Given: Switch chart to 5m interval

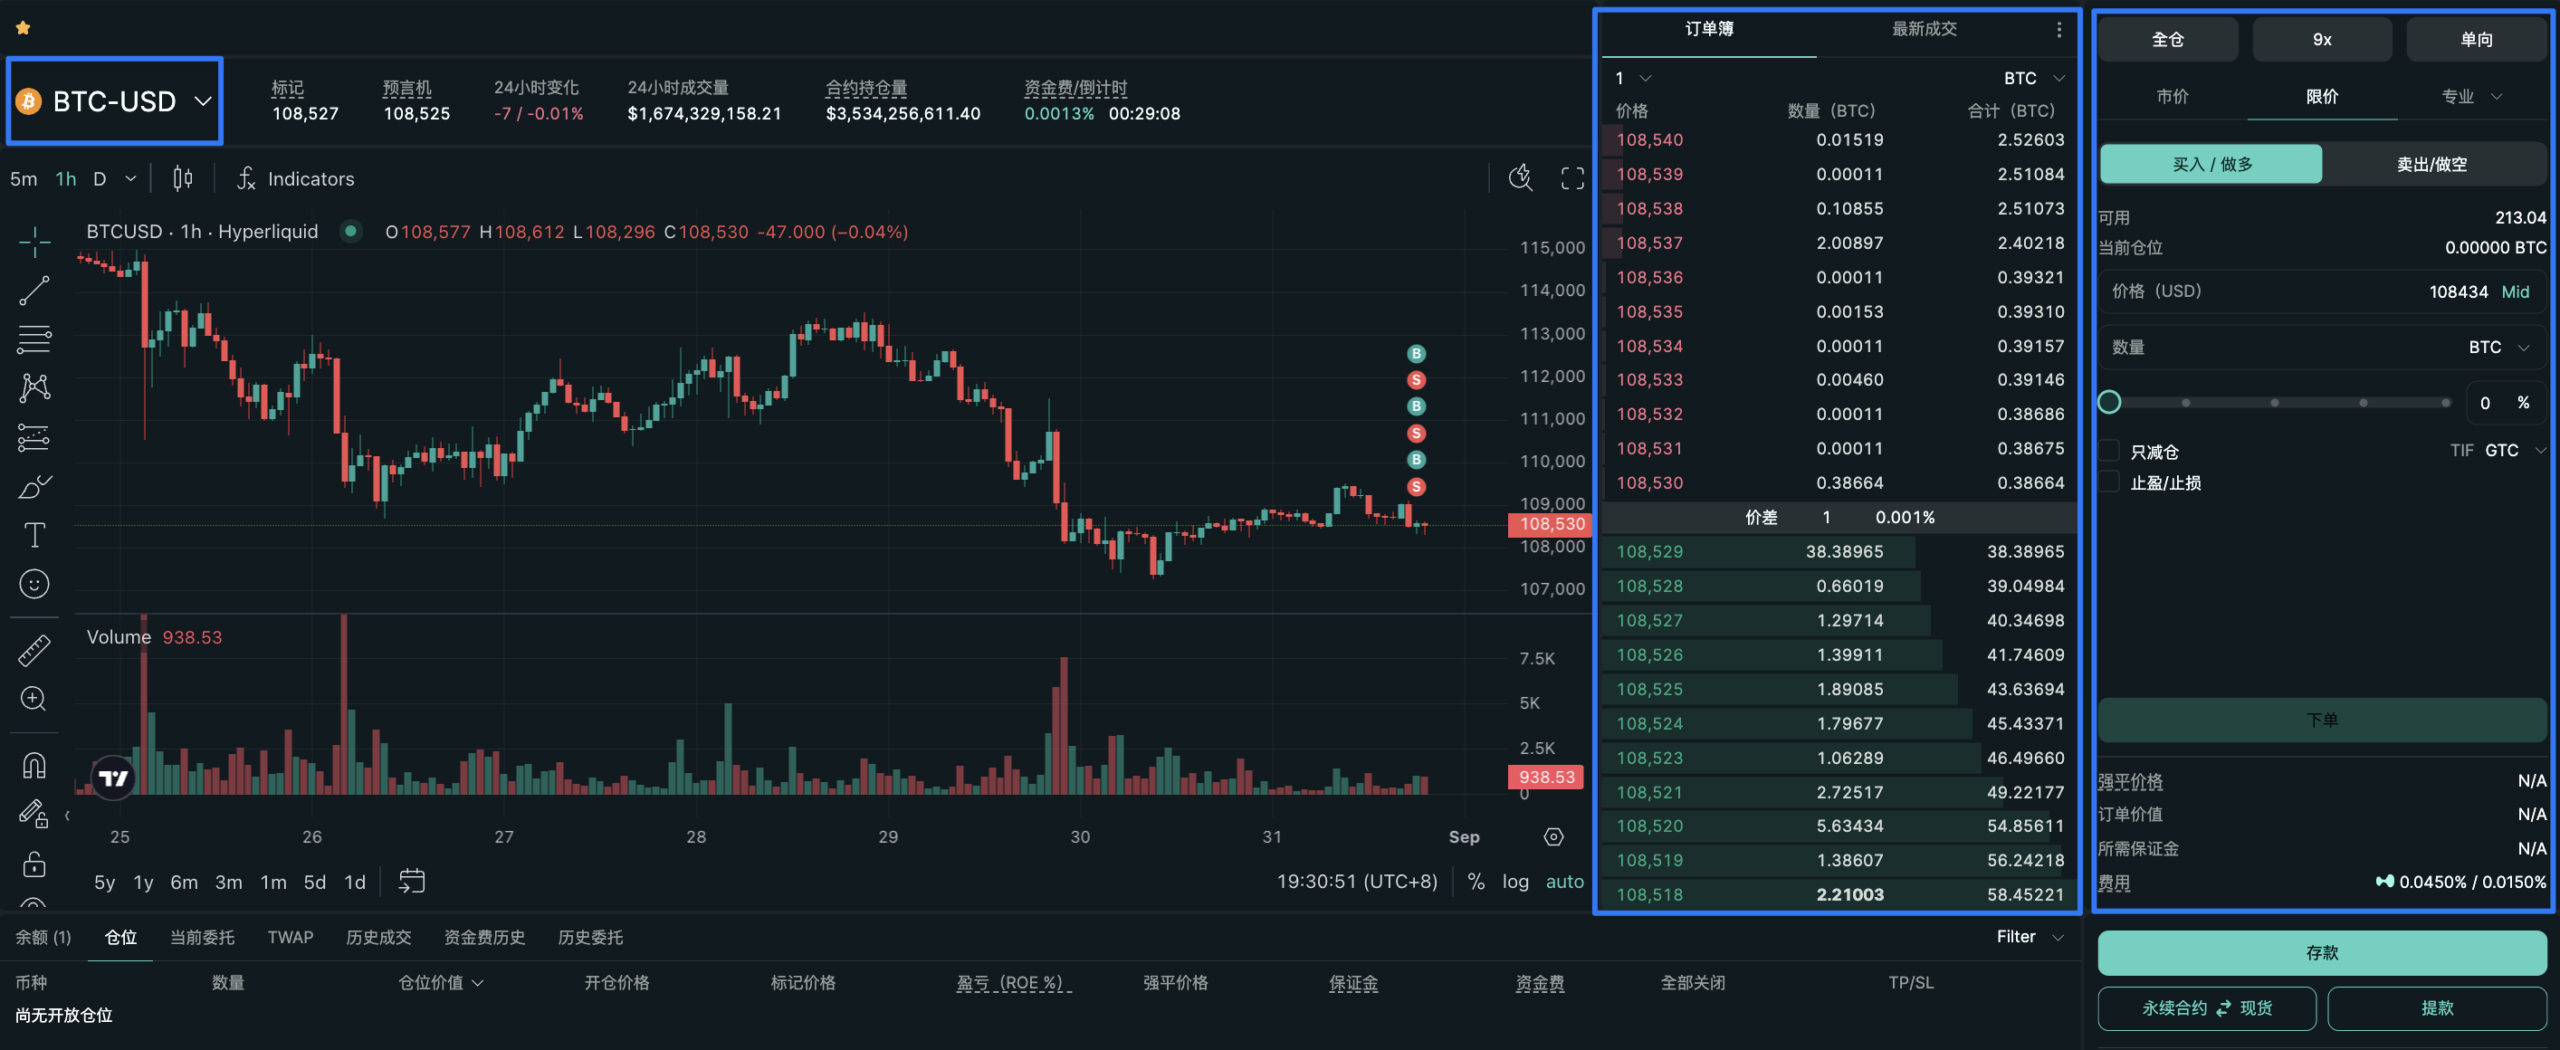Looking at the screenshot, I should 24,179.
